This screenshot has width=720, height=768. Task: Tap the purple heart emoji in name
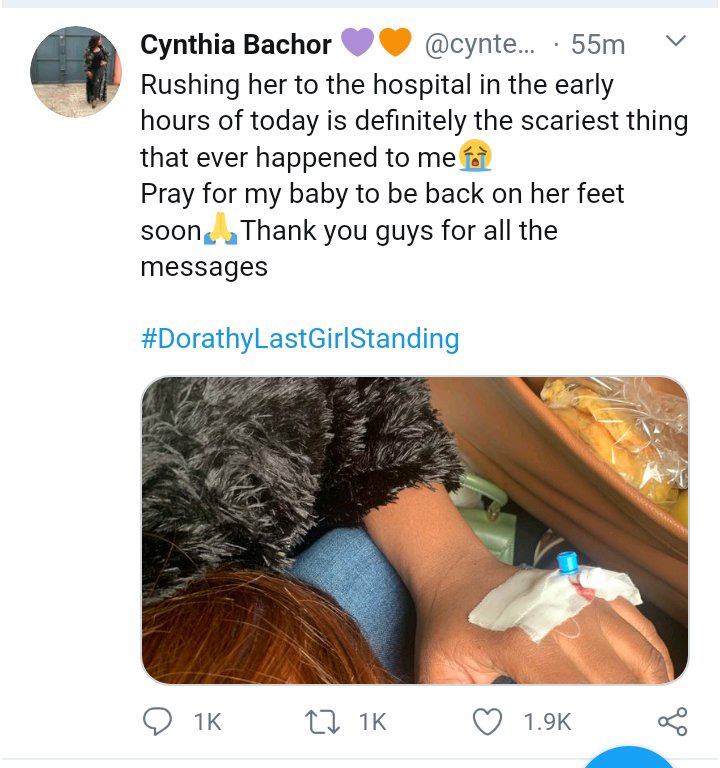358,42
